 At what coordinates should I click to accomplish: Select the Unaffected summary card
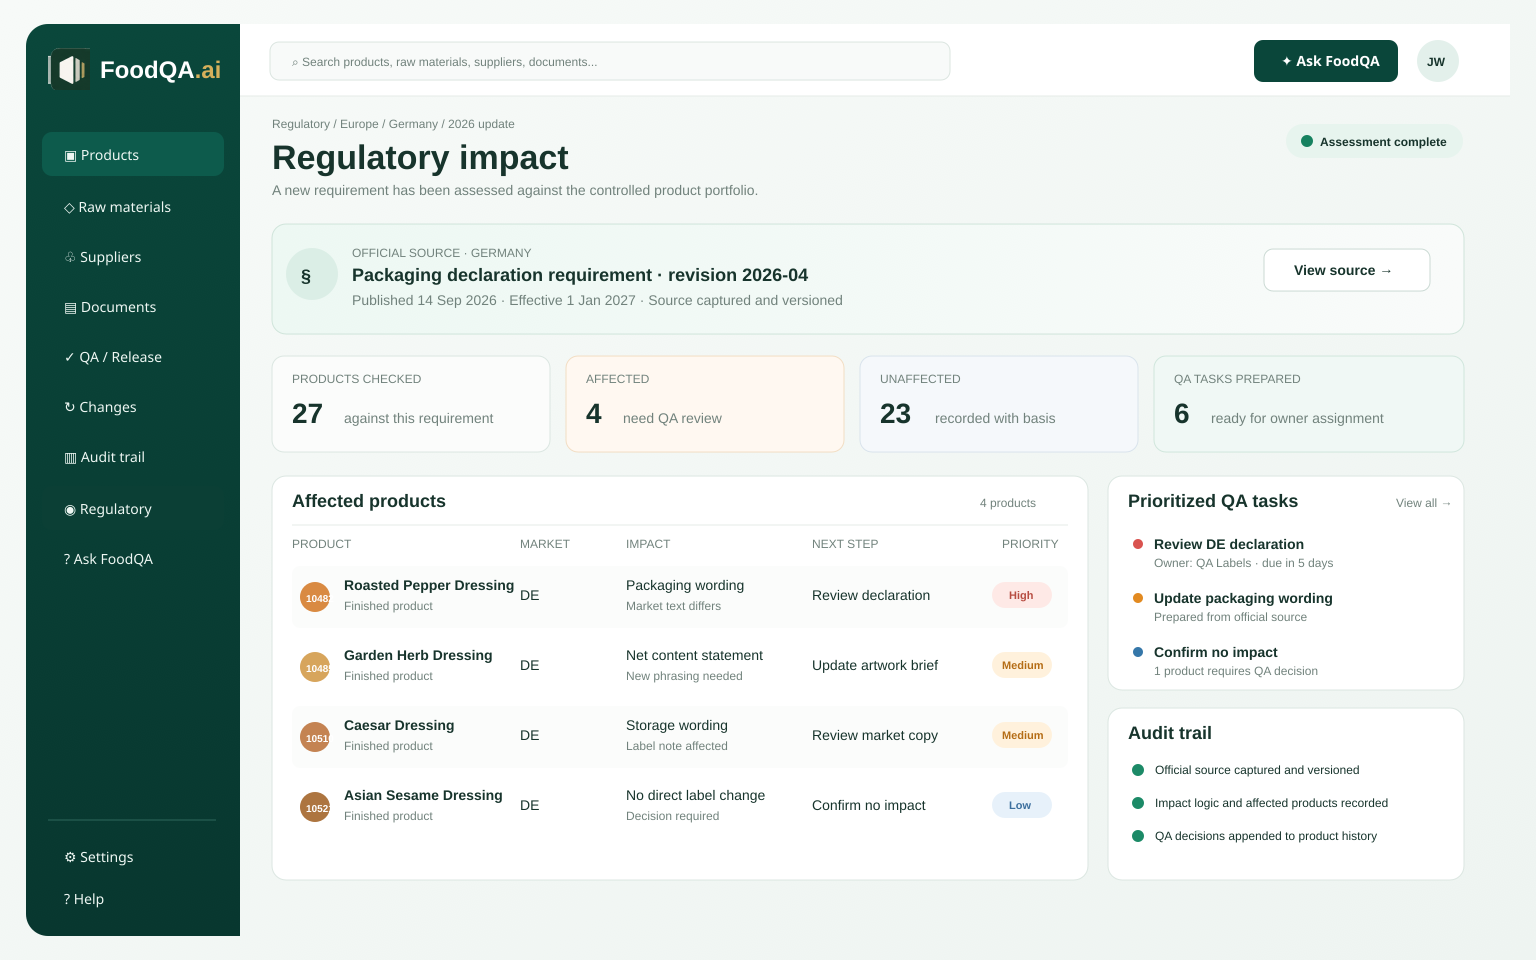tap(999, 404)
